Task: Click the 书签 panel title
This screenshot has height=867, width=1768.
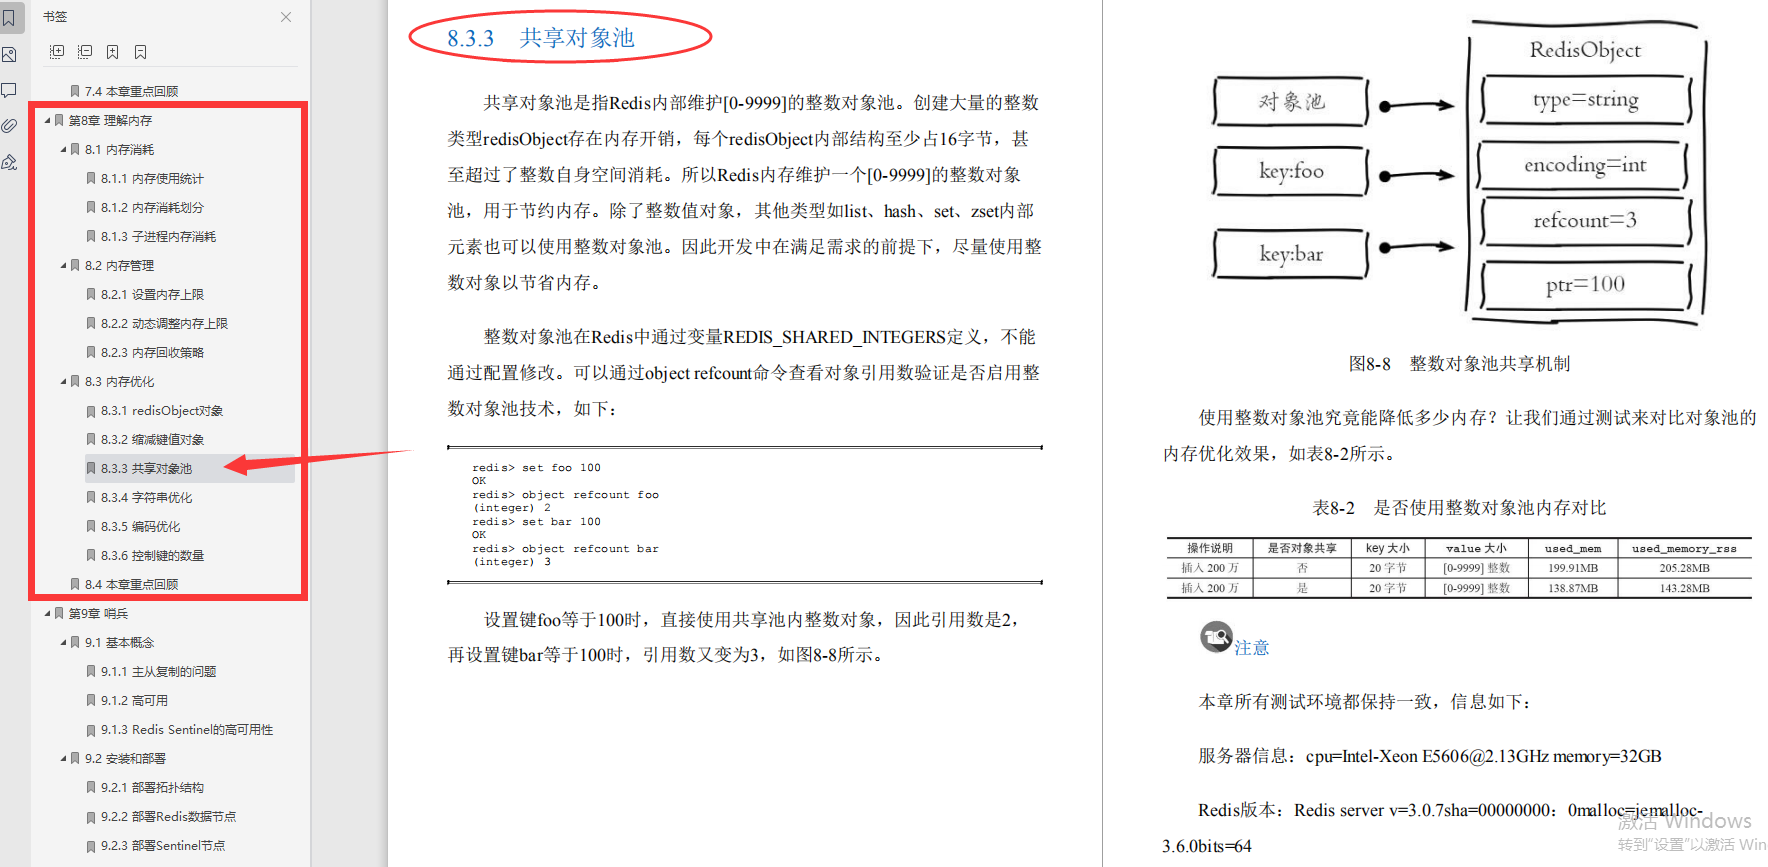Action: (55, 17)
